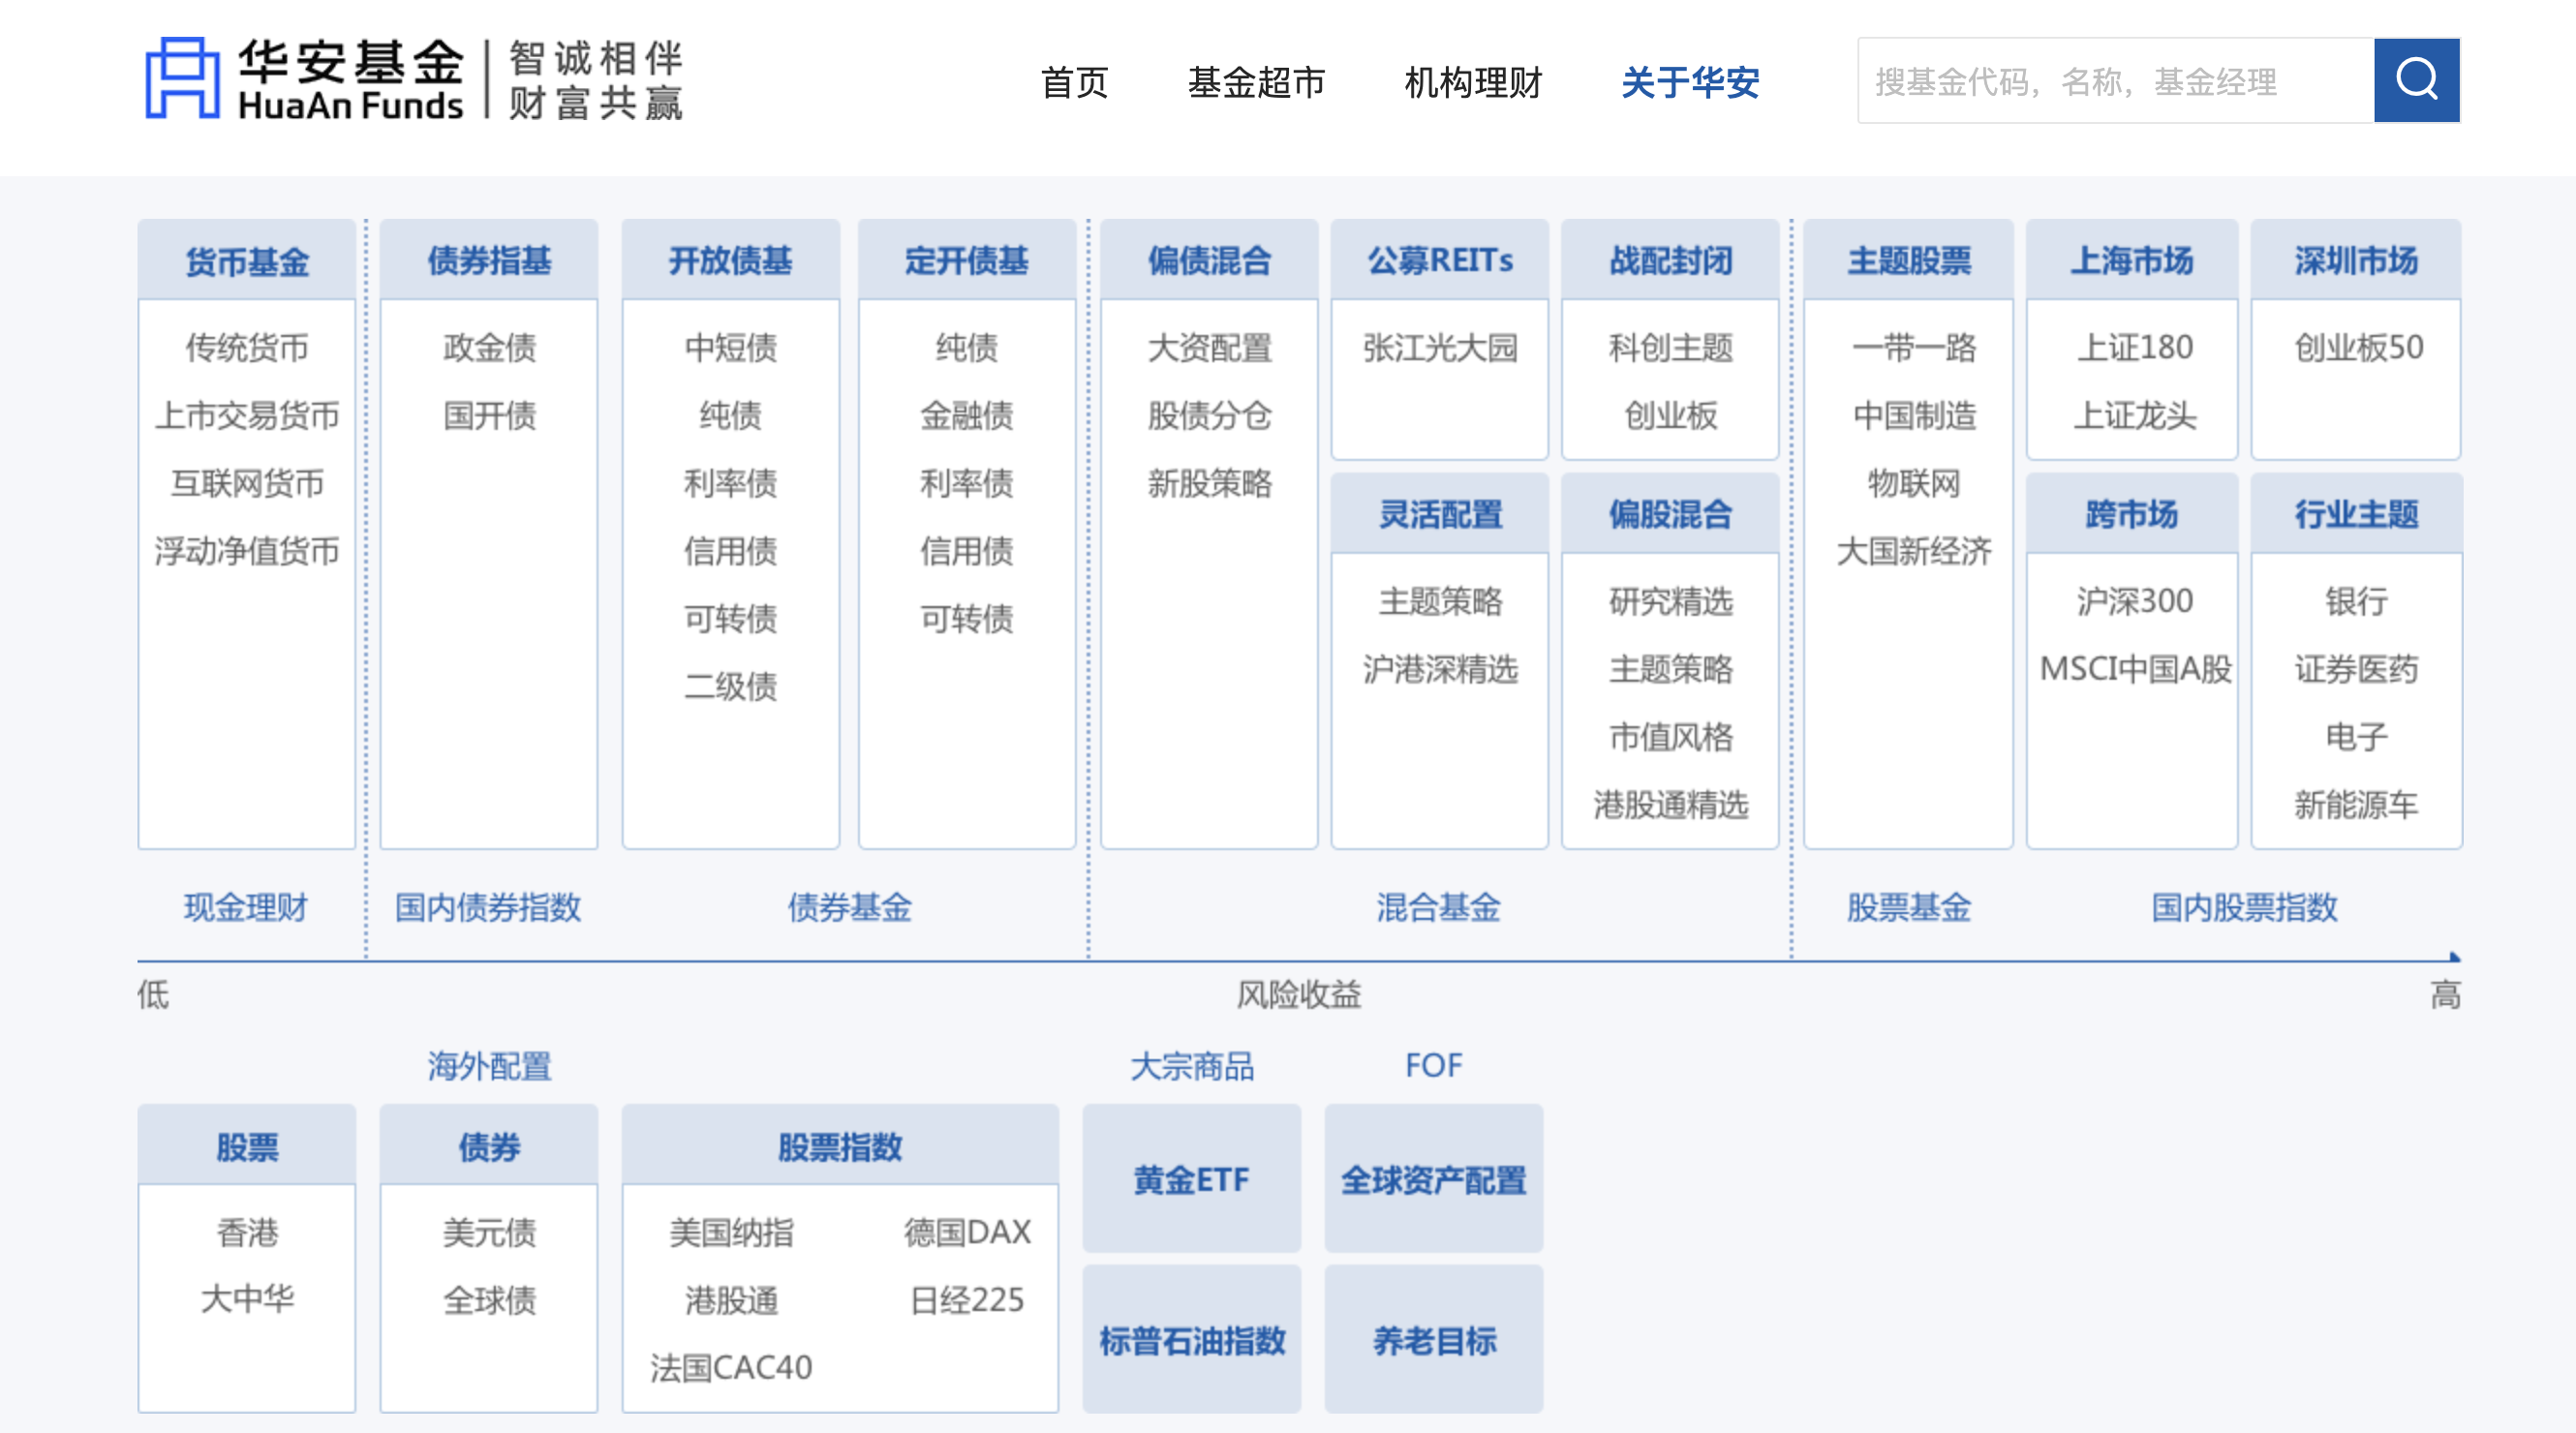Click the 张江光大园 REITs link
2576x1433 pixels.
click(x=1439, y=347)
